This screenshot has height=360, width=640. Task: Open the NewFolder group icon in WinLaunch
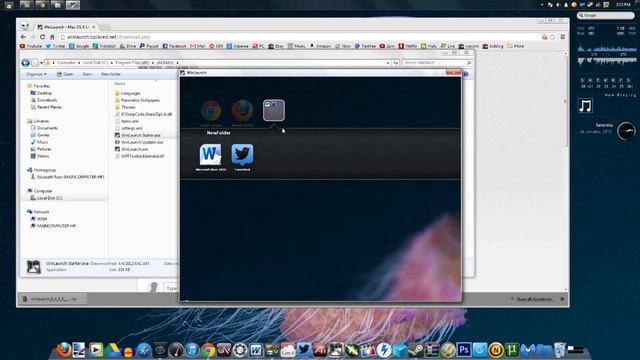pyautogui.click(x=274, y=110)
